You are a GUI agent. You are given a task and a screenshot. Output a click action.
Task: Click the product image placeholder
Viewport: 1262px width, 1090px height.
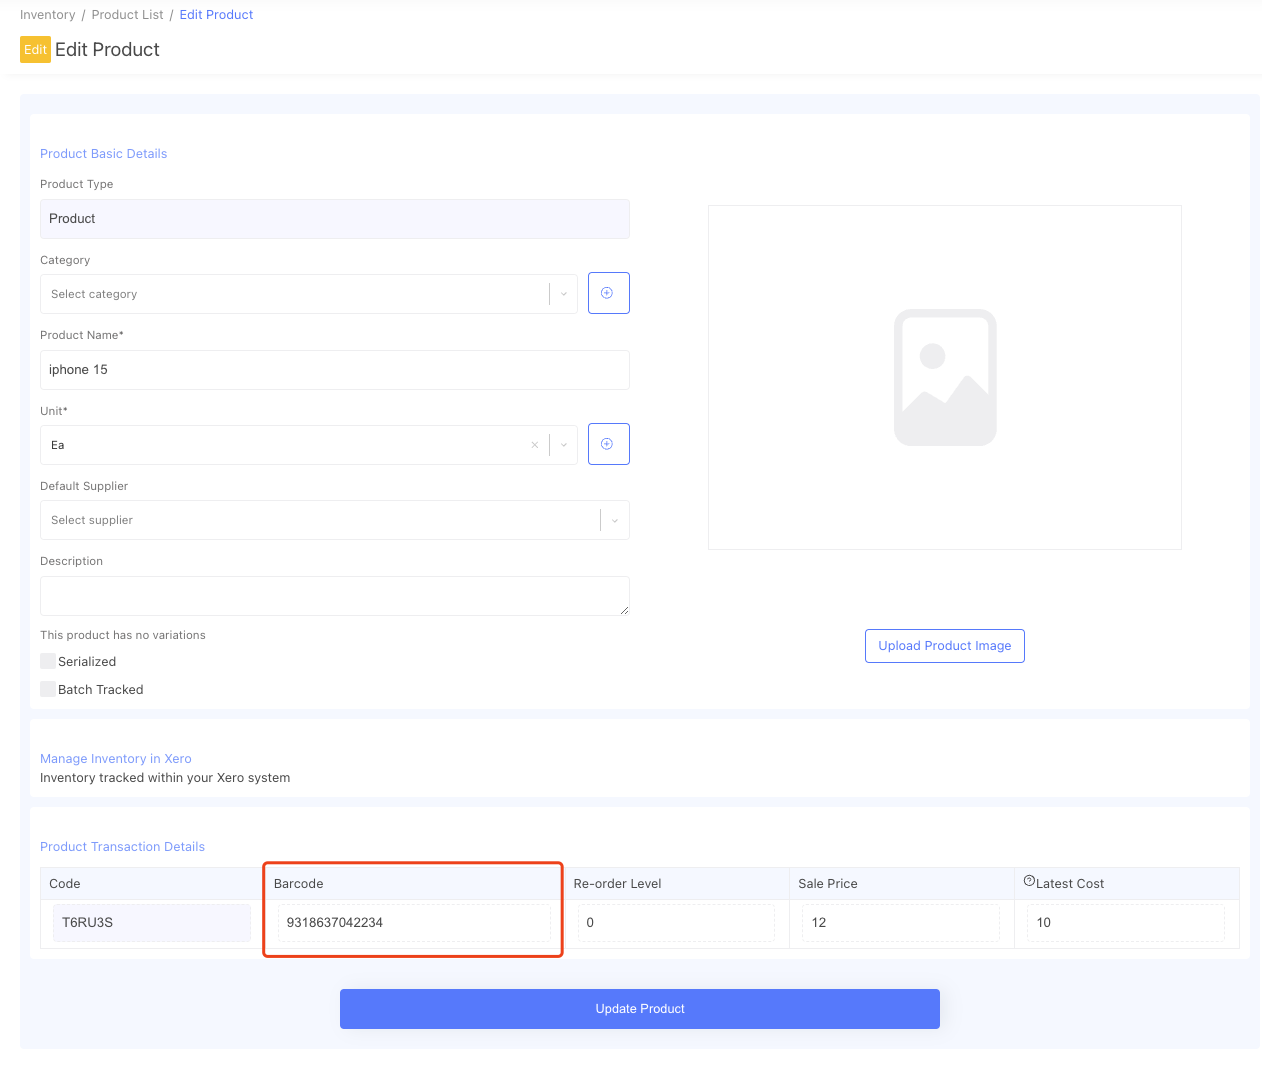[944, 377]
